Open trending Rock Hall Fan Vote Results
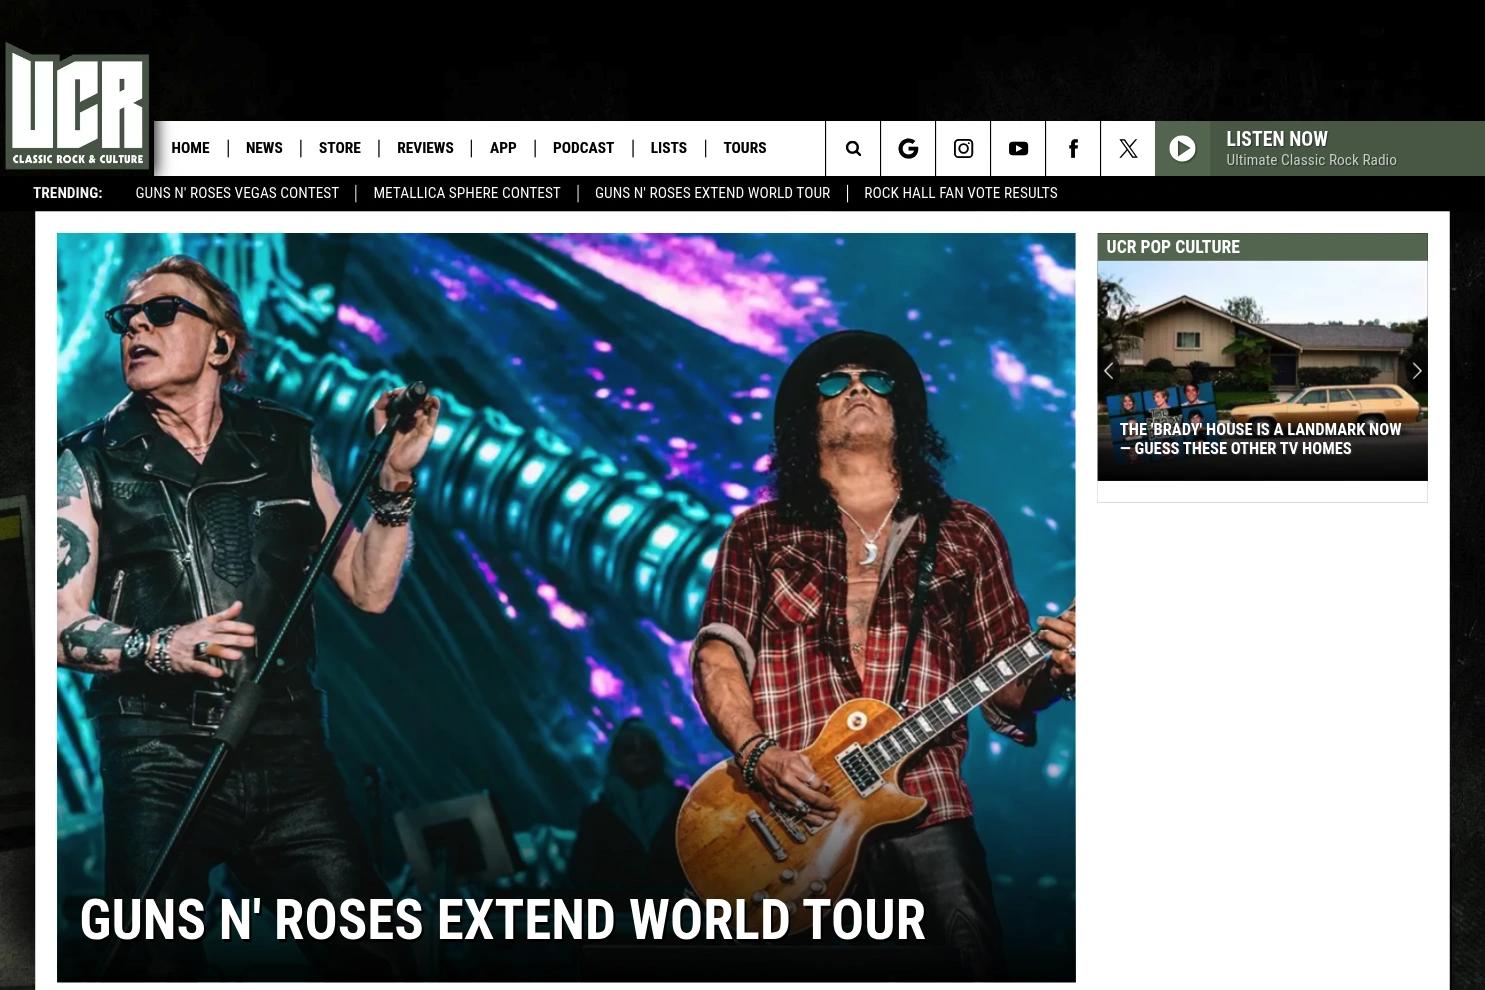 960,193
